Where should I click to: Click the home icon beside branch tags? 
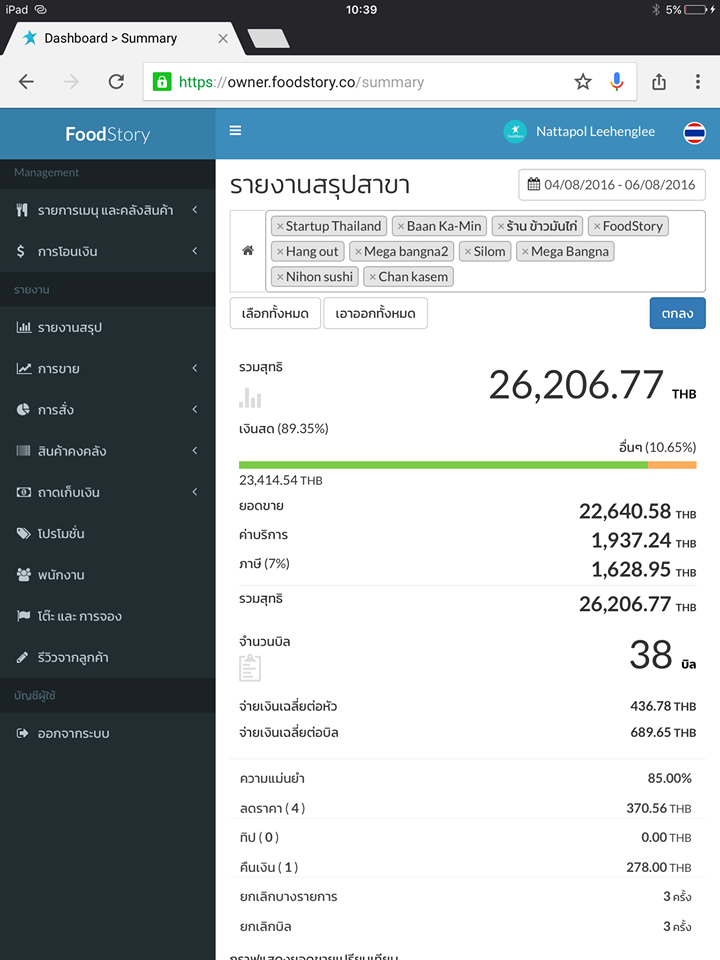click(248, 250)
